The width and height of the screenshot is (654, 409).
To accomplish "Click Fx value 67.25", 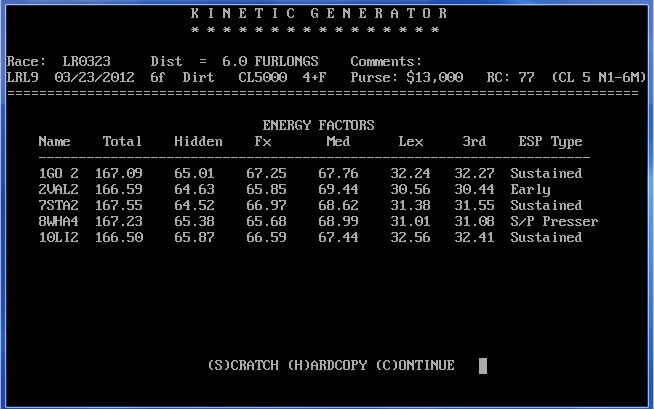I will [267, 173].
